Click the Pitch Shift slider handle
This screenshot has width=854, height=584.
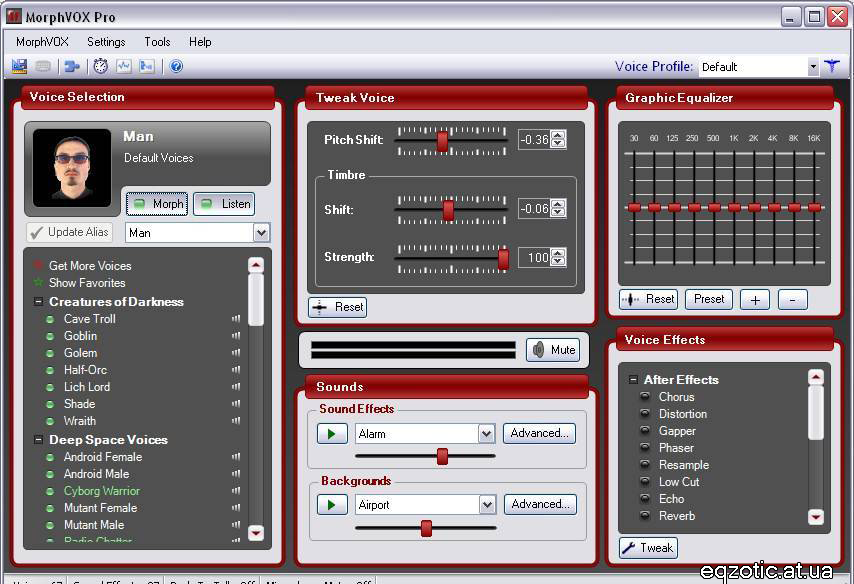click(x=442, y=142)
